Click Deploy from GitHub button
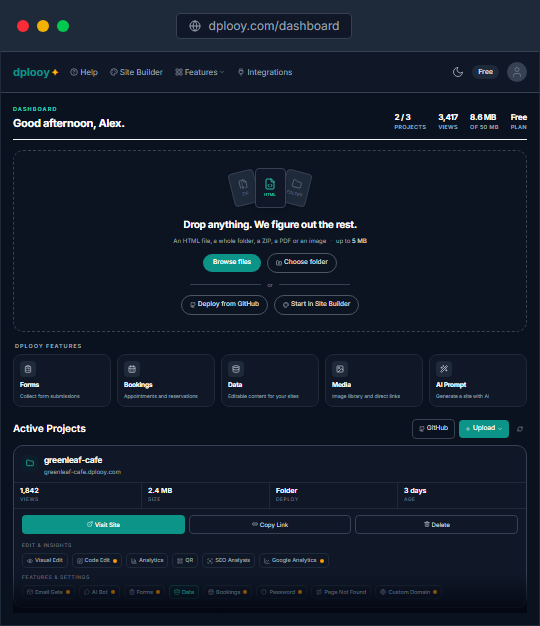The height and width of the screenshot is (626, 540). [x=224, y=304]
